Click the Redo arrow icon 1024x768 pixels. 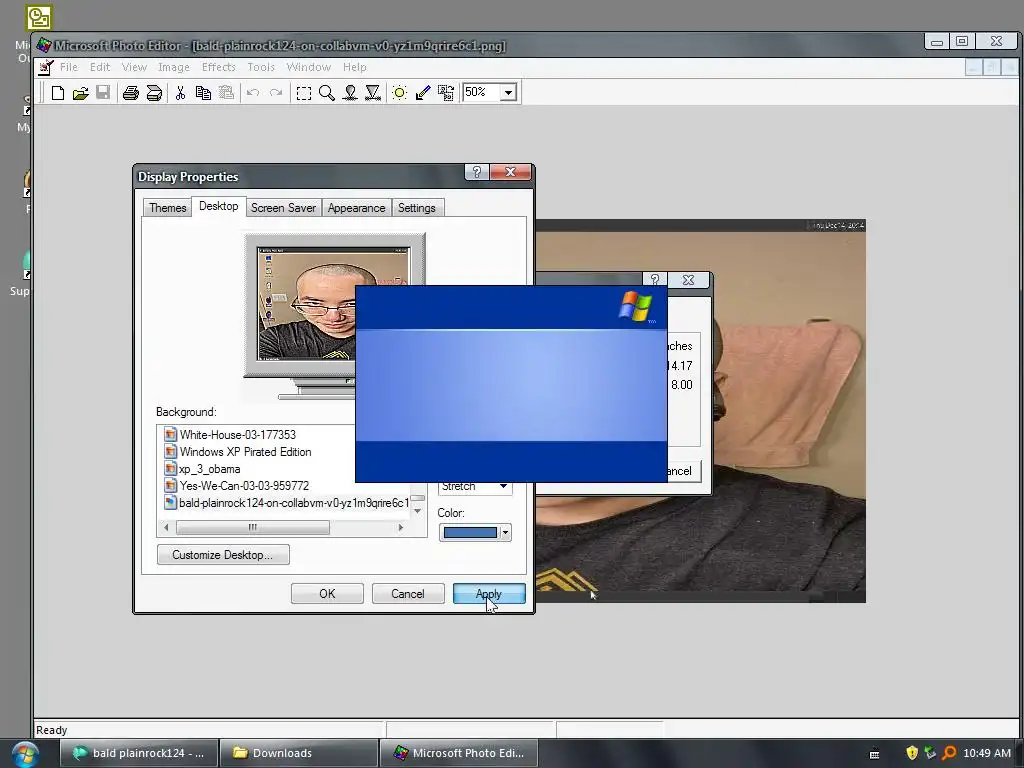pos(276,93)
